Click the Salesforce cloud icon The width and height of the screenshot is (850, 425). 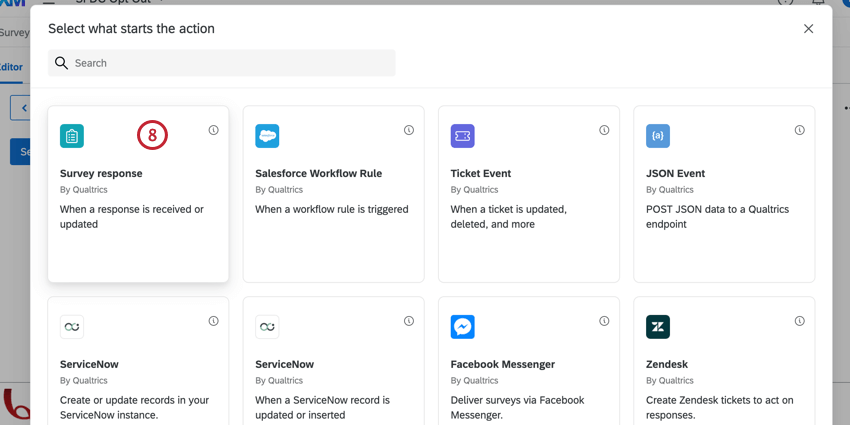267,136
